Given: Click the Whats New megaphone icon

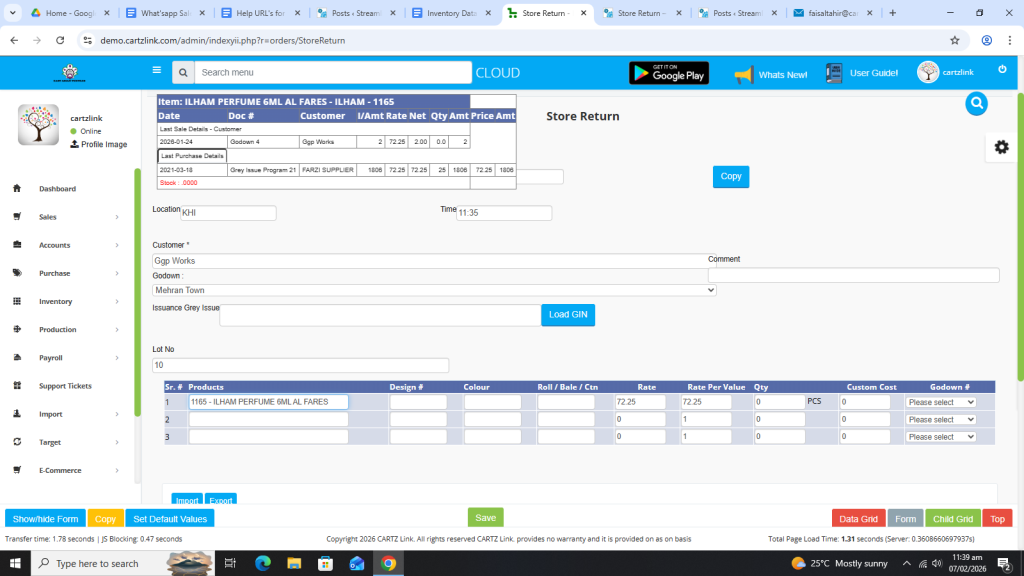Looking at the screenshot, I should point(743,74).
